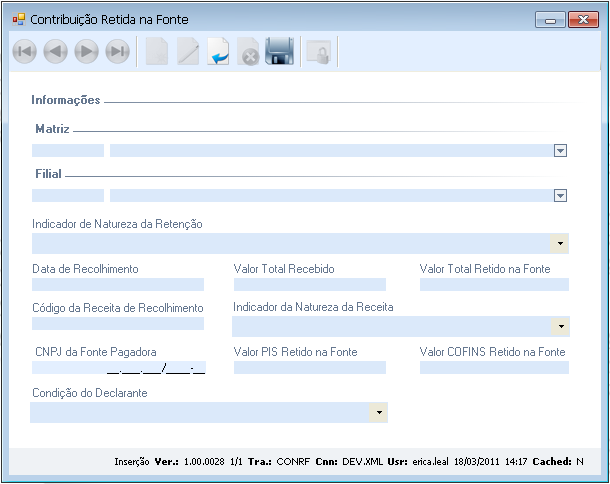Create a new blank record
The width and height of the screenshot is (610, 484).
(x=157, y=51)
